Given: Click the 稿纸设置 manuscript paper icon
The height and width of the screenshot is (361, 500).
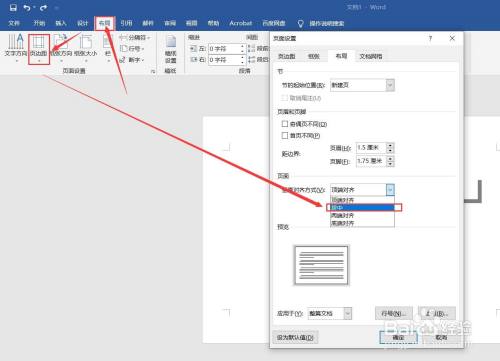Looking at the screenshot, I should click(171, 49).
